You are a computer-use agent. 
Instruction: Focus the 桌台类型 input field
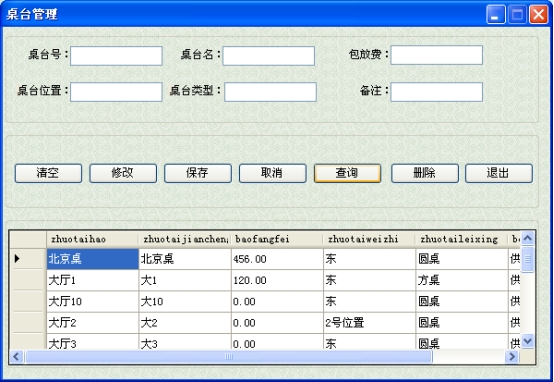pyautogui.click(x=270, y=92)
